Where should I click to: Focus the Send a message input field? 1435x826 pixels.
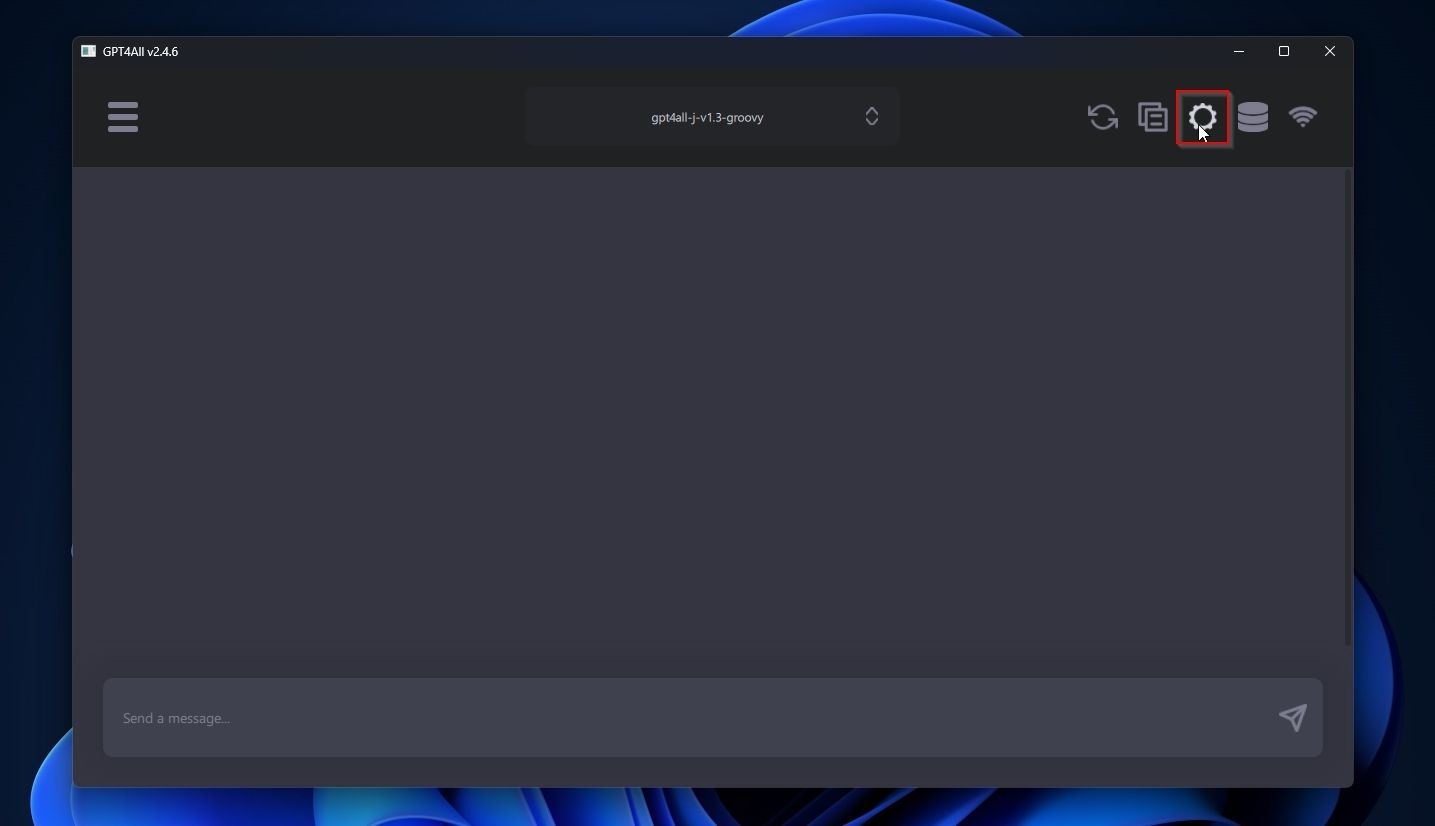coord(600,718)
